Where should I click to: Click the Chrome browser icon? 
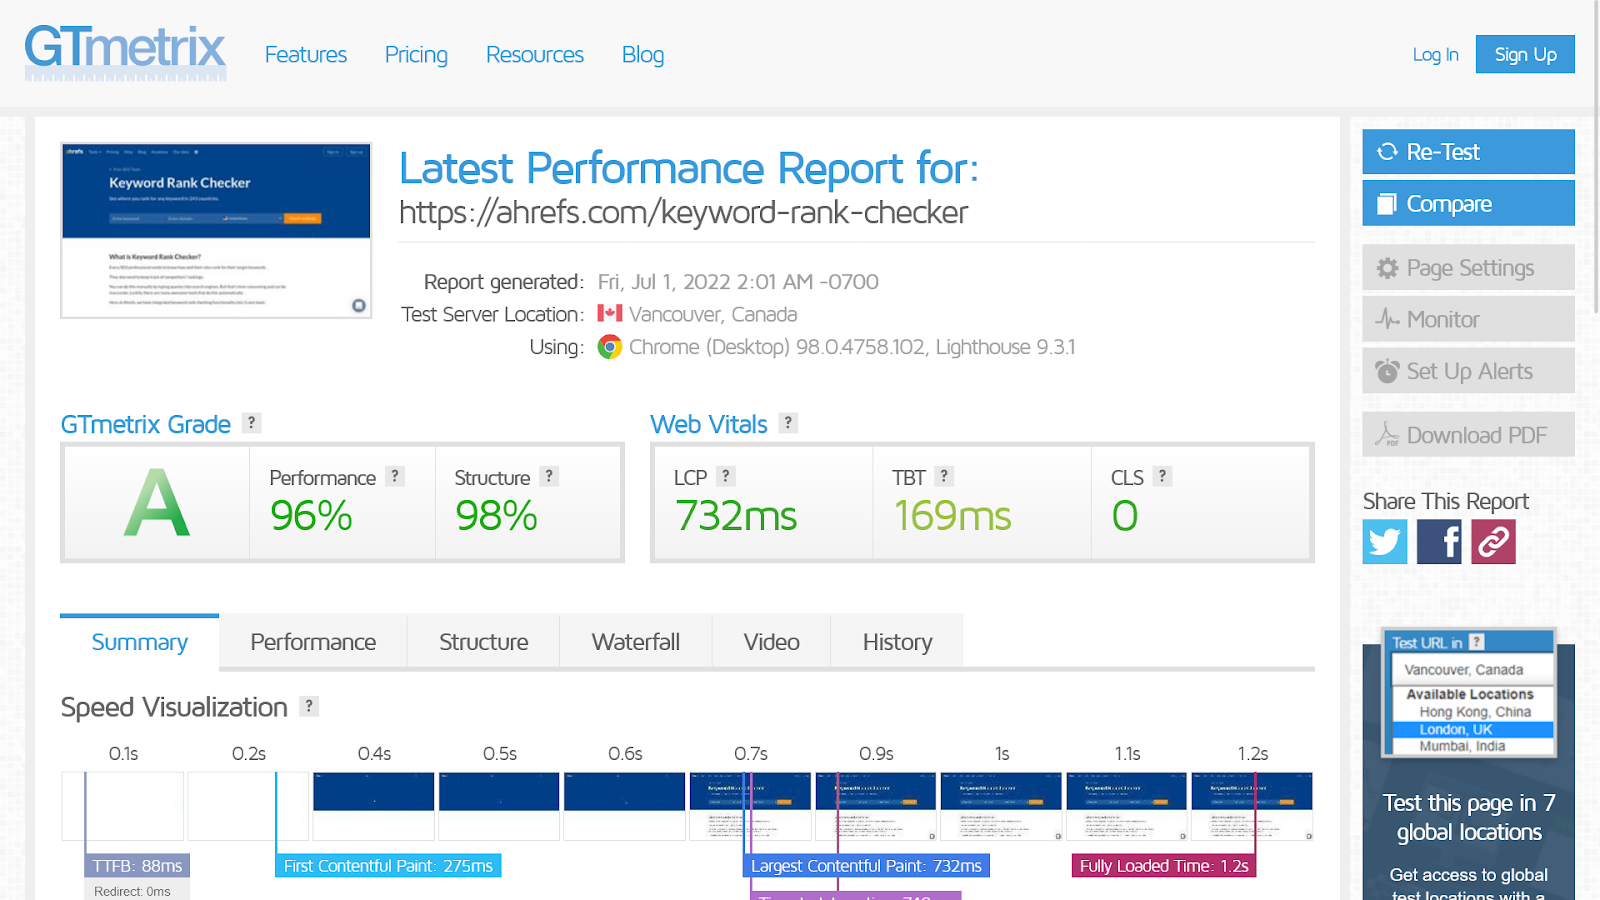(610, 347)
